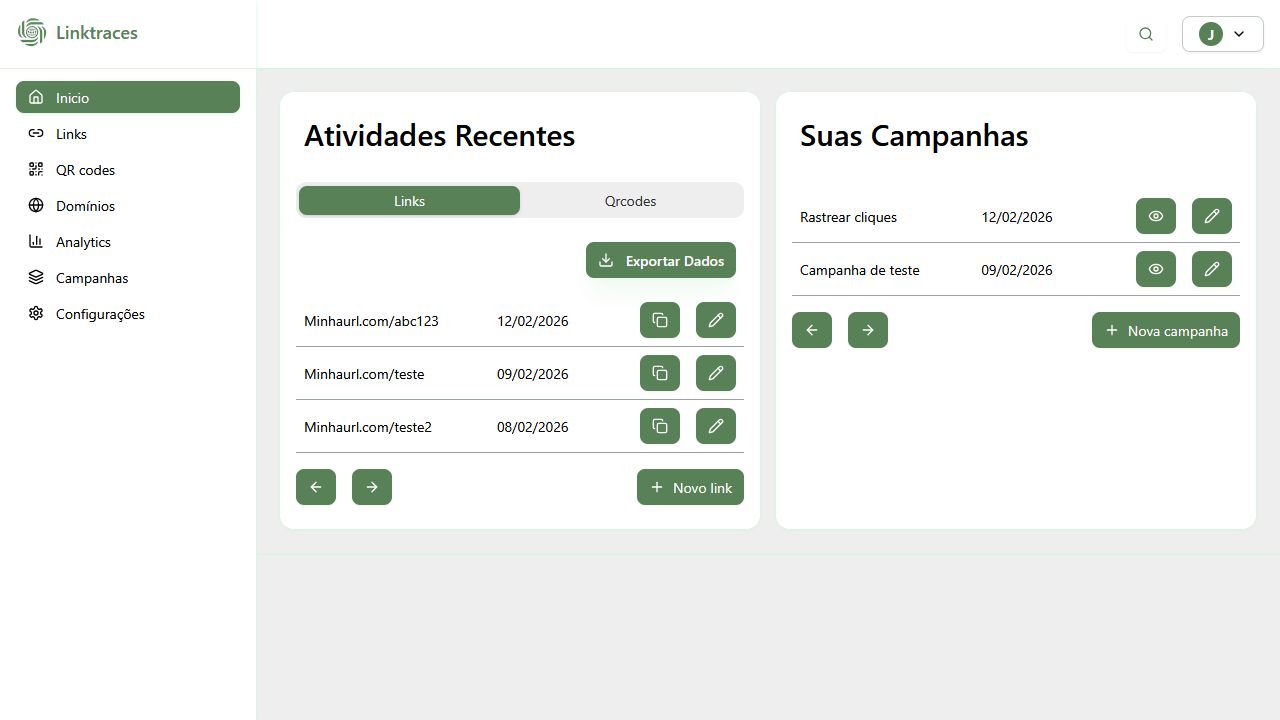
Task: Copy the Minhaurl.com/teste2 link
Action: [660, 426]
